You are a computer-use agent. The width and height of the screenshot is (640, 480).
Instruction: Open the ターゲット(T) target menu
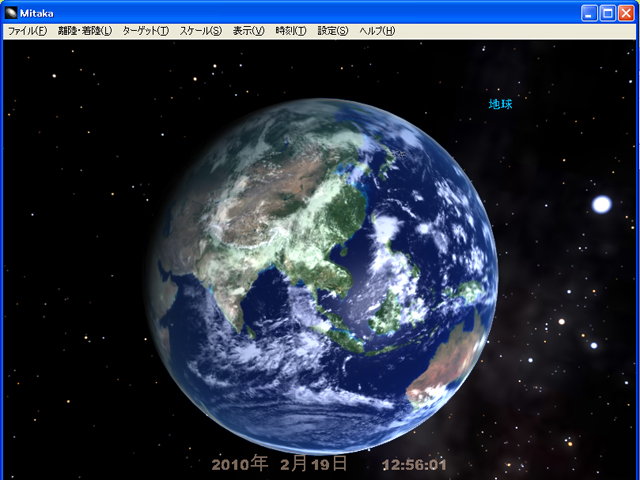[x=146, y=31]
